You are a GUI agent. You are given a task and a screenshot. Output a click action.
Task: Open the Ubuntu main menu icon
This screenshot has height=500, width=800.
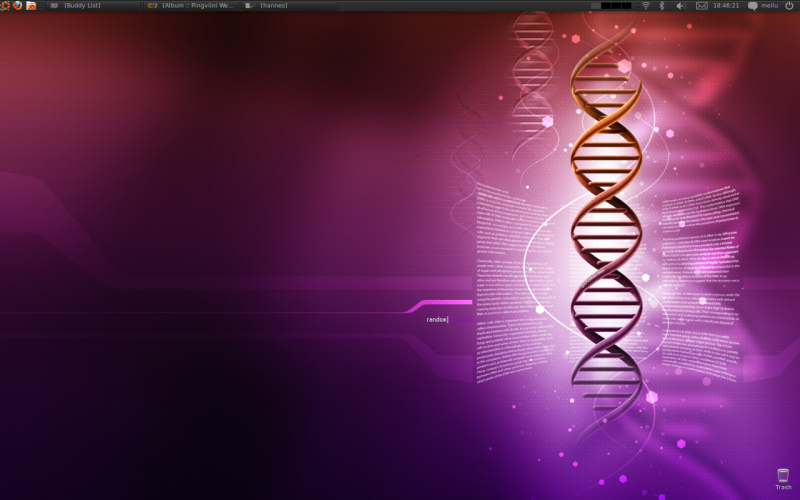(x=5, y=6)
